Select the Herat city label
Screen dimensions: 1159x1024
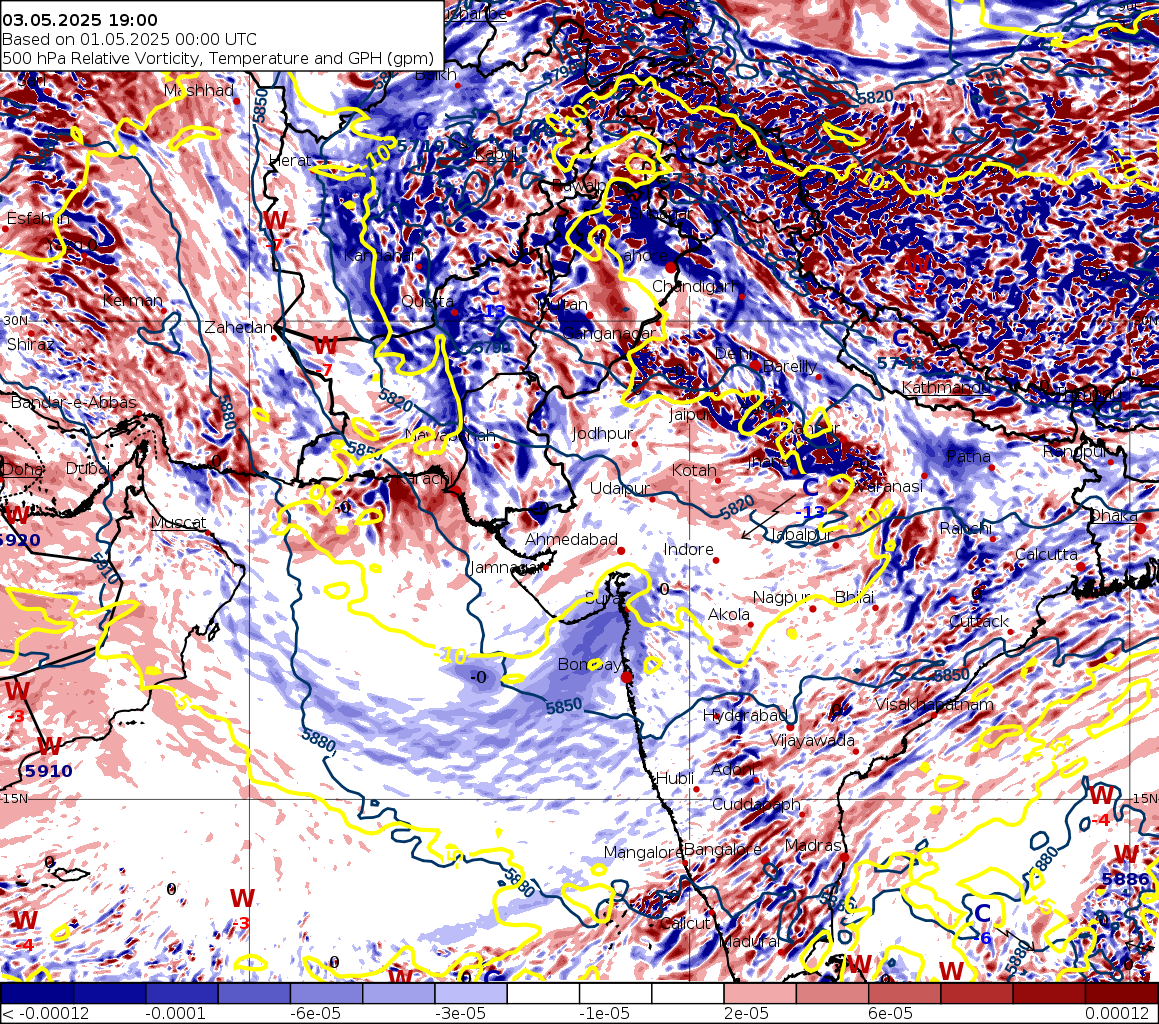(x=290, y=160)
